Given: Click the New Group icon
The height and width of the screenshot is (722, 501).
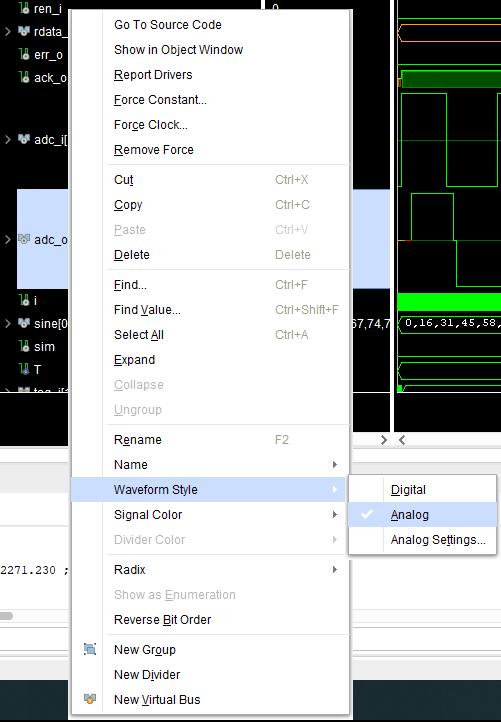Looking at the screenshot, I should [x=90, y=649].
